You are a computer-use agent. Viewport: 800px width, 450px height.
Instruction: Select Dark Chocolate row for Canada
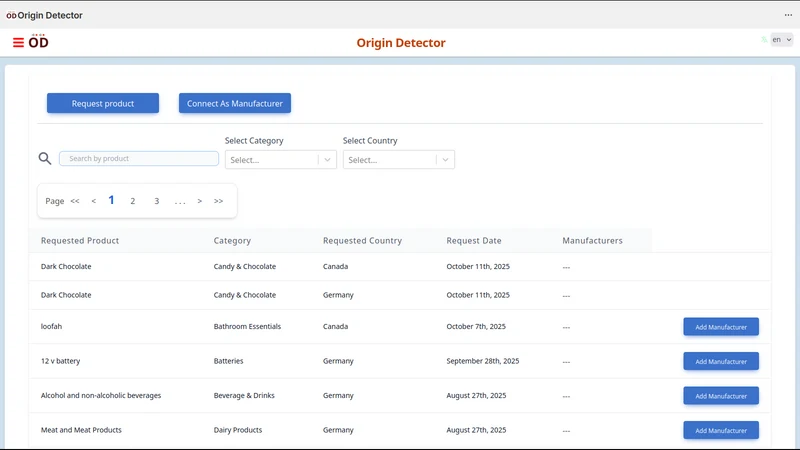tap(400, 266)
